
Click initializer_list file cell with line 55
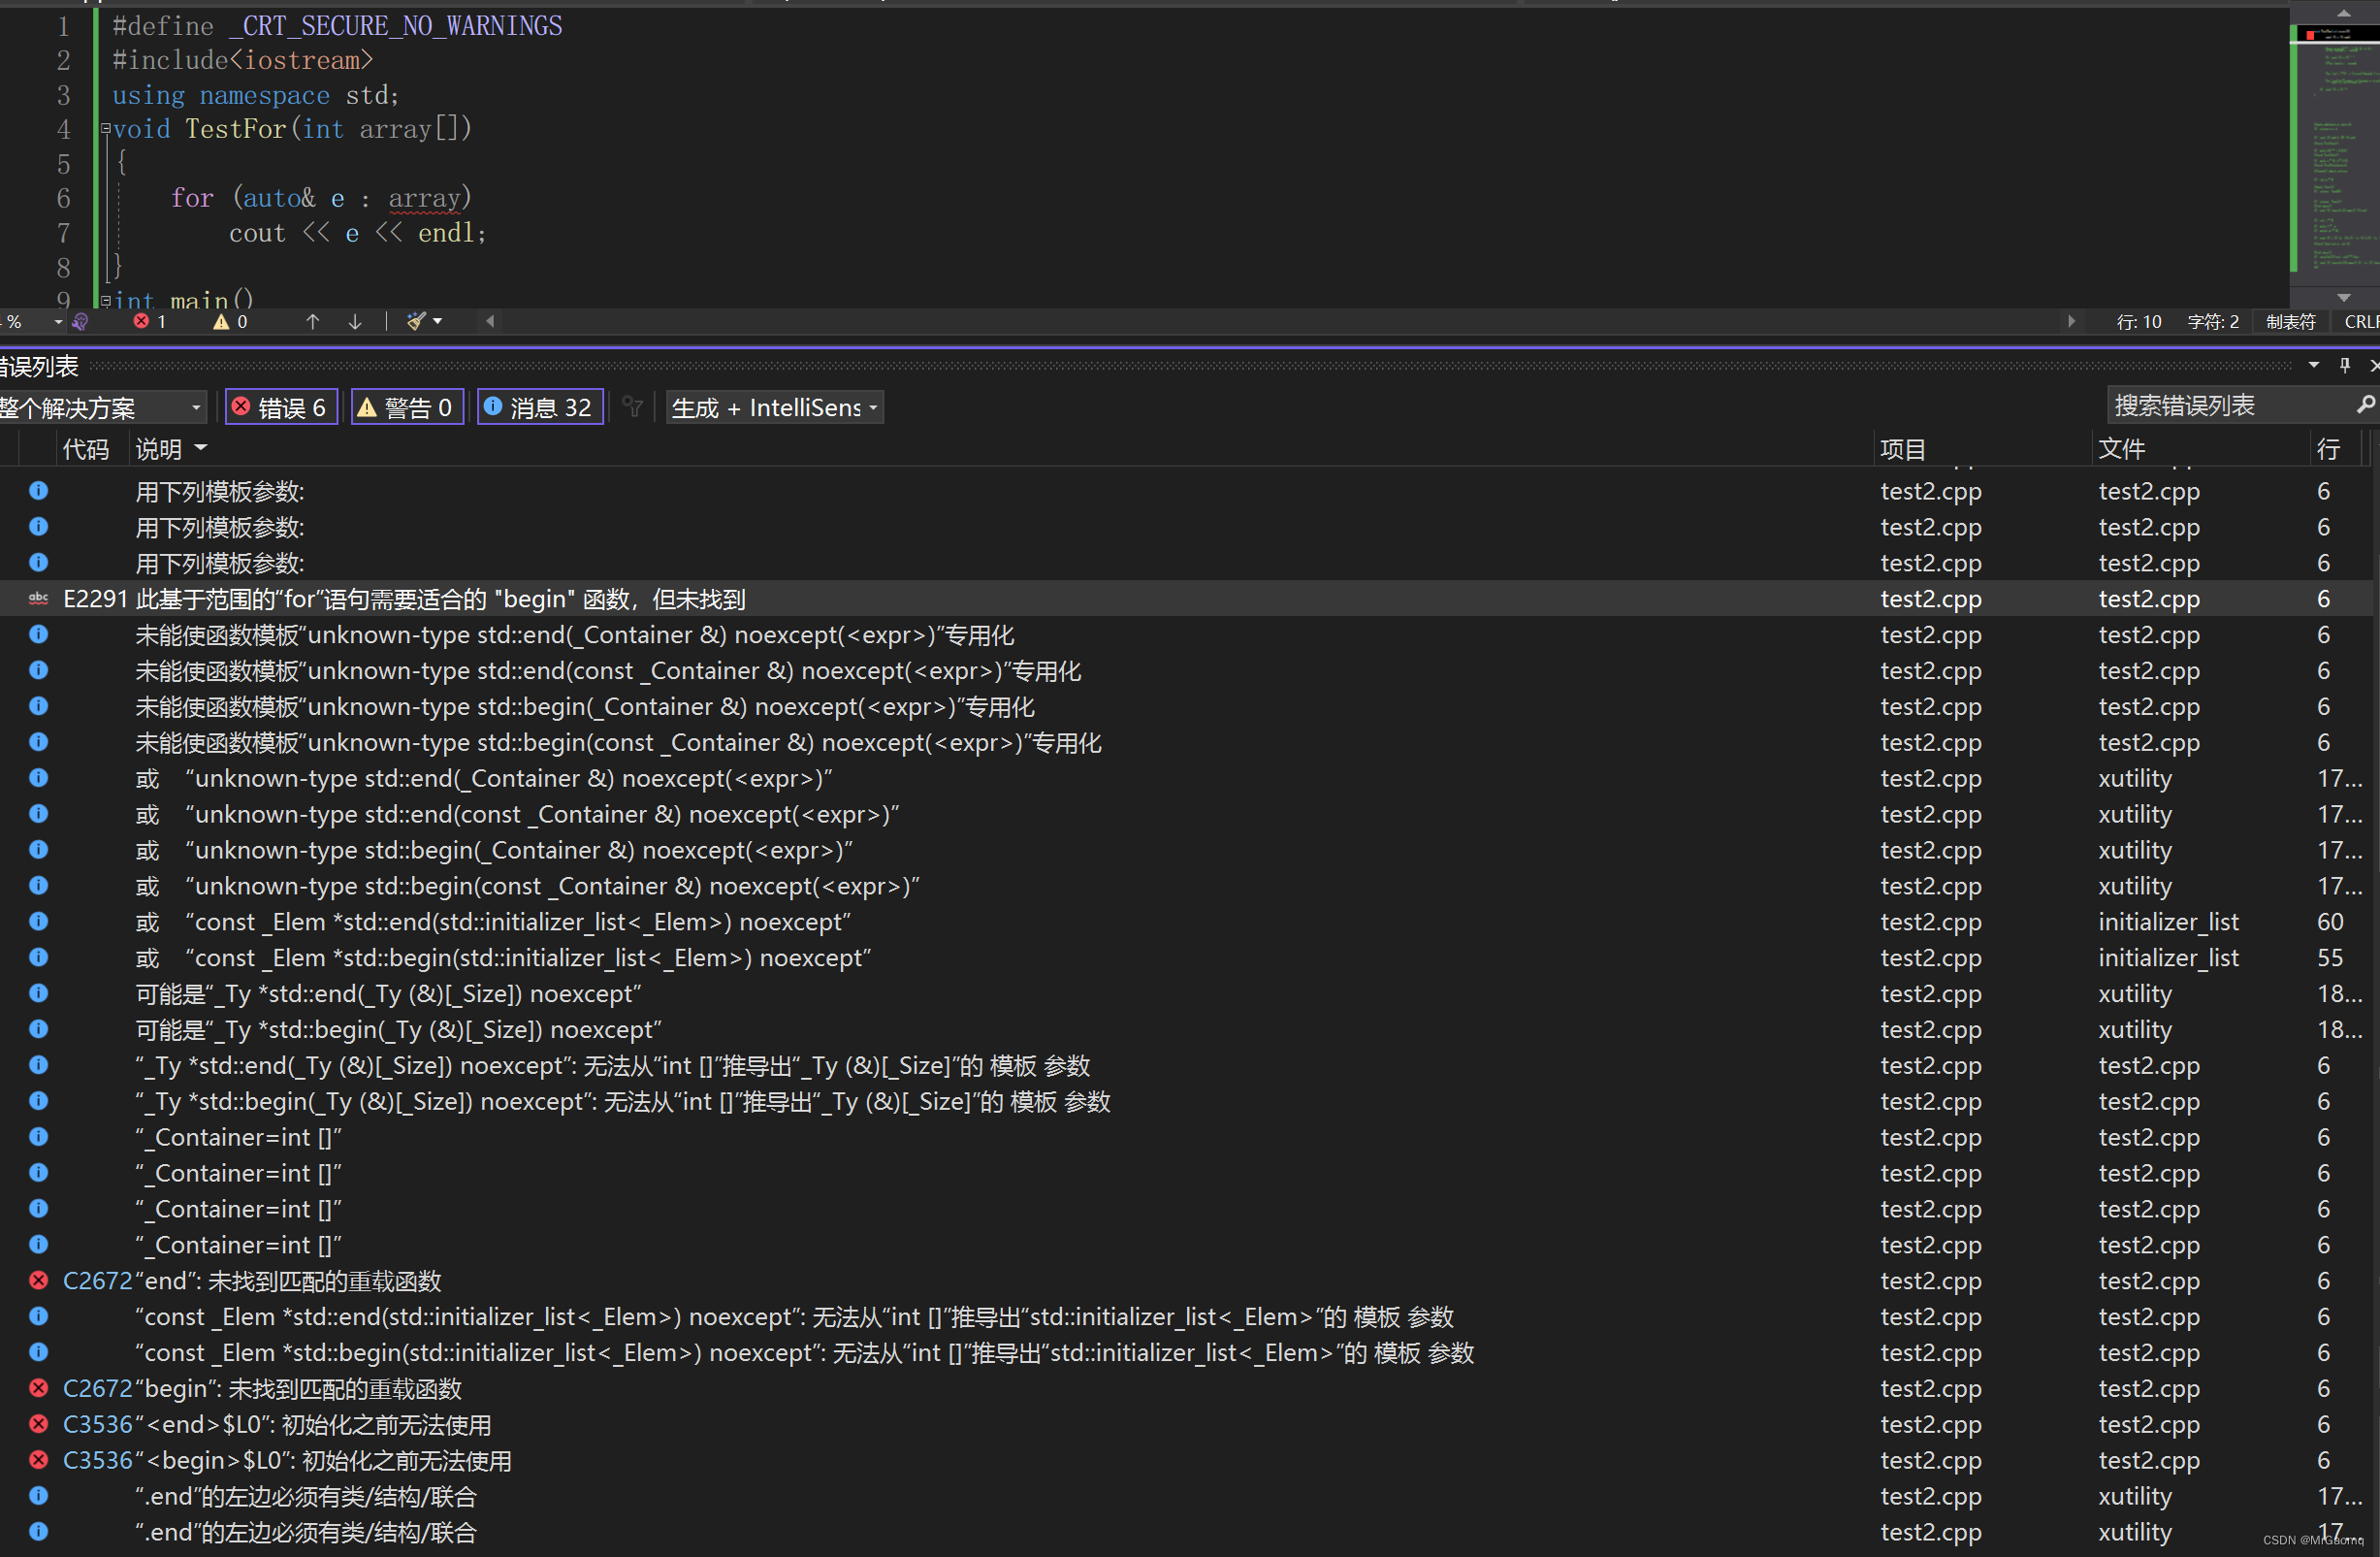click(2168, 957)
